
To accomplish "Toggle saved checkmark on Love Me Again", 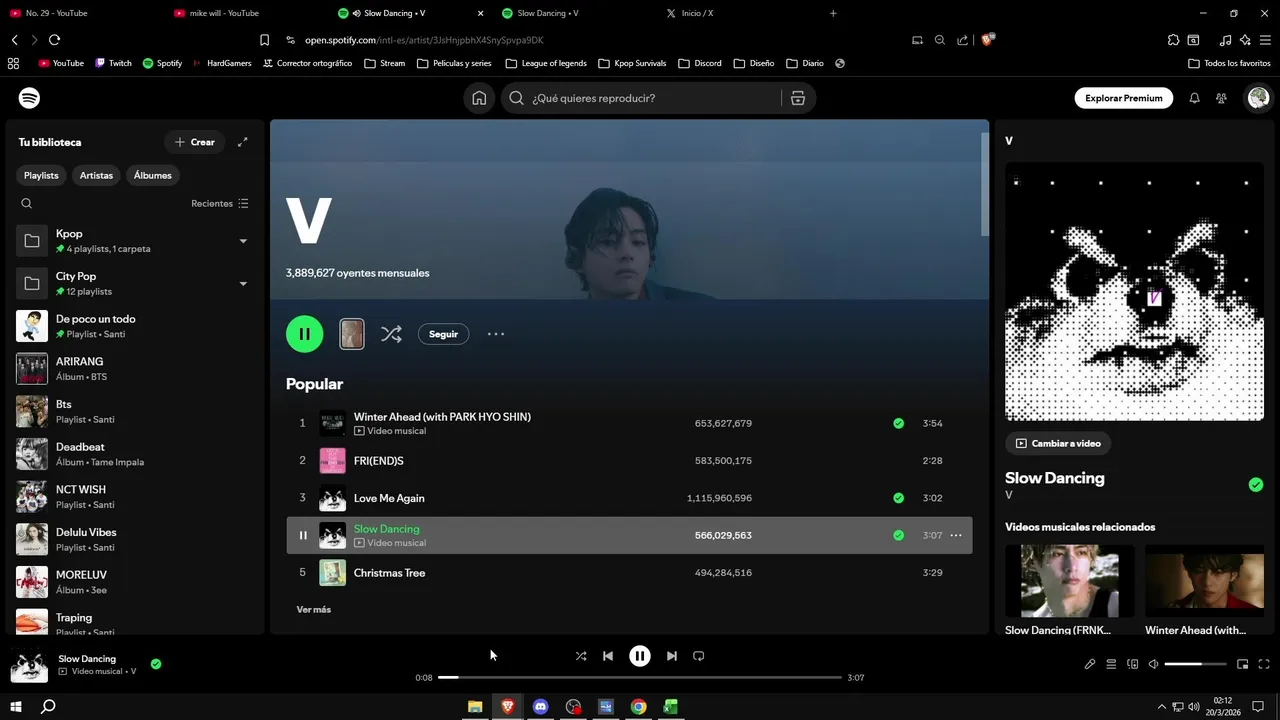I will click(898, 498).
